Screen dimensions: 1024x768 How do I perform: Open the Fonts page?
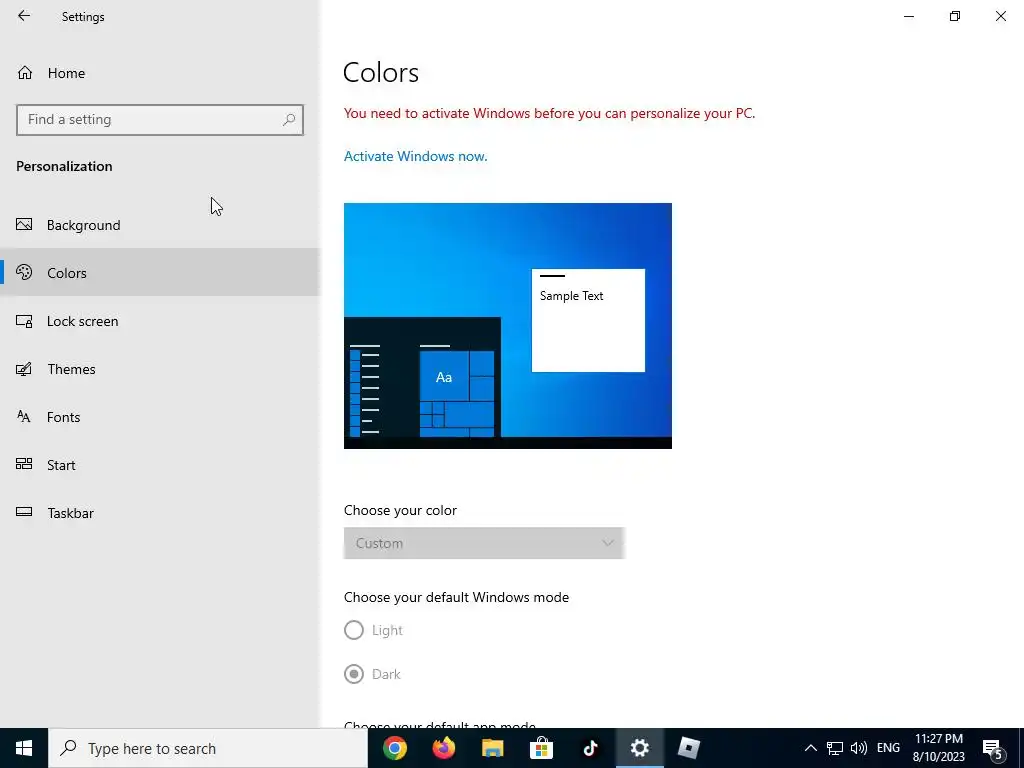160,417
